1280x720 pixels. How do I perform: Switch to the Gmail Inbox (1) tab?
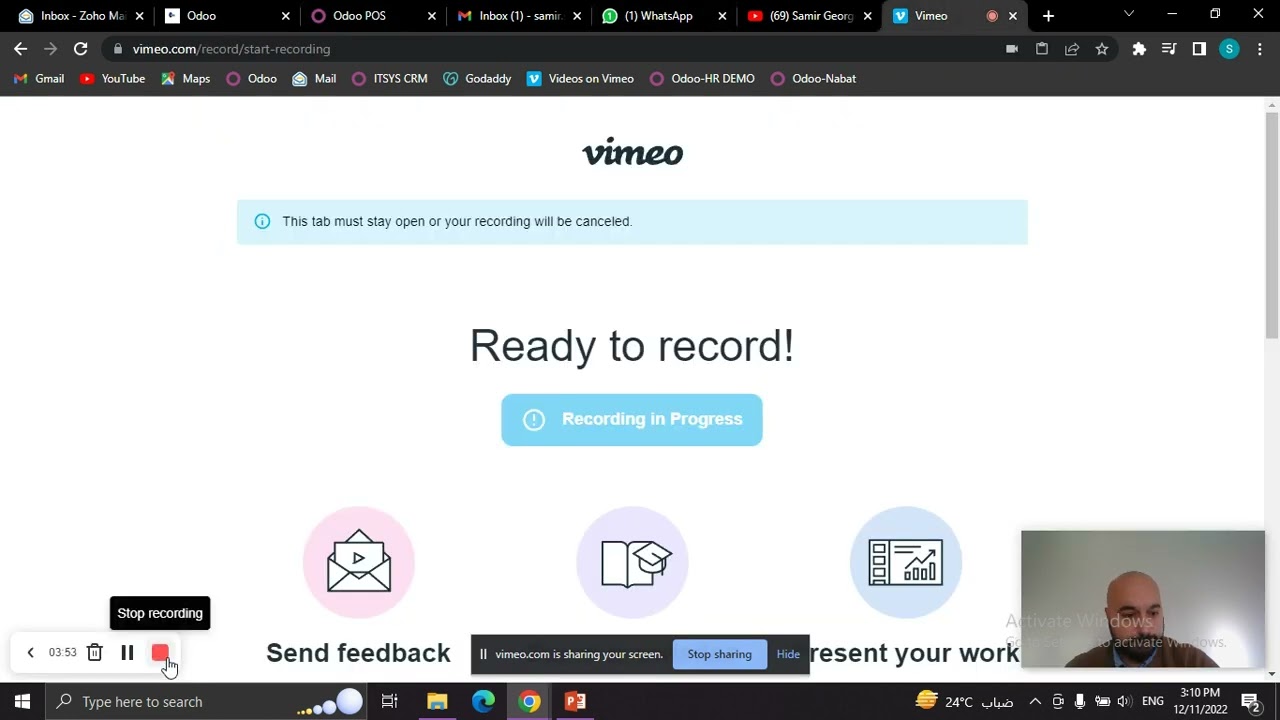click(518, 16)
